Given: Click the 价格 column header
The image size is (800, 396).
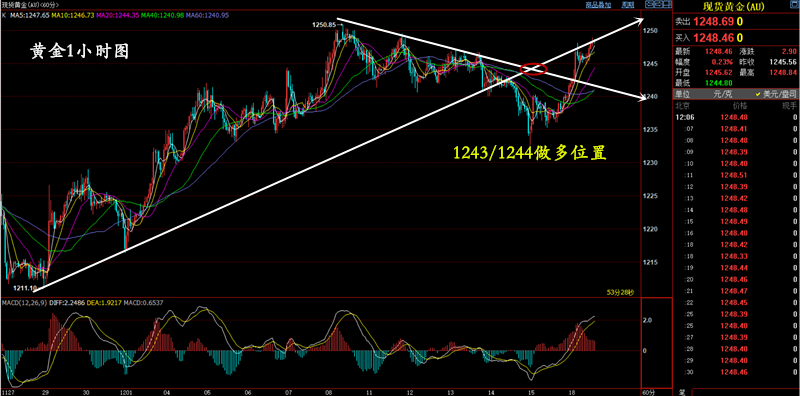Looking at the screenshot, I should click(740, 106).
